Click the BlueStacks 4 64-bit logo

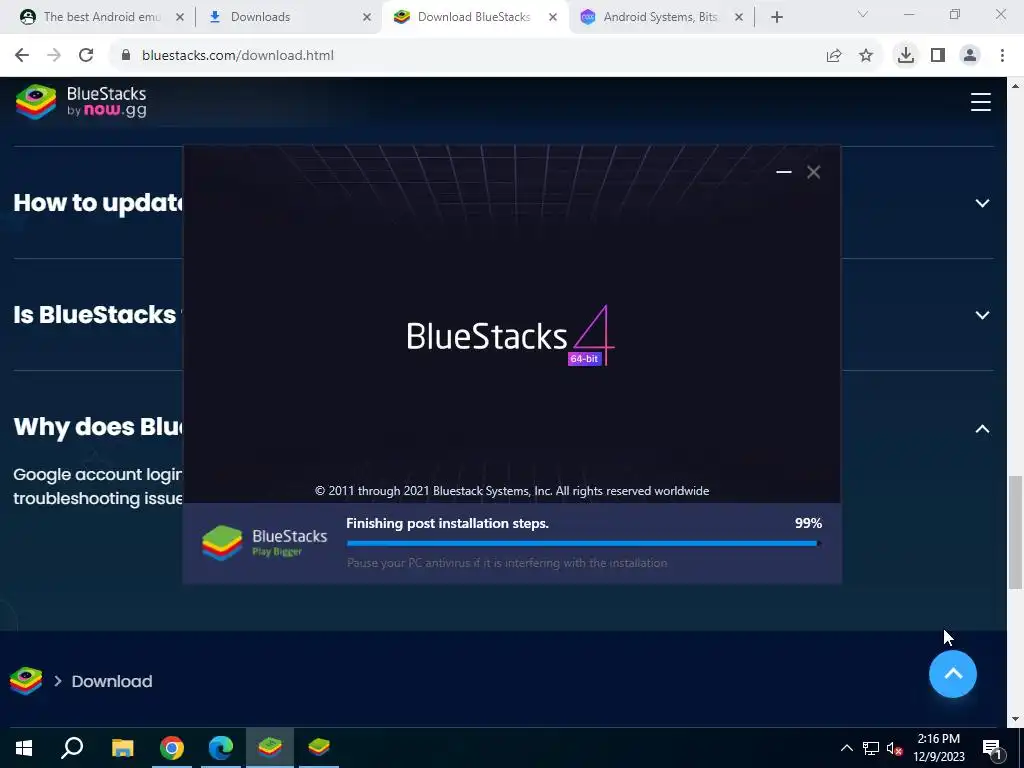coord(511,336)
